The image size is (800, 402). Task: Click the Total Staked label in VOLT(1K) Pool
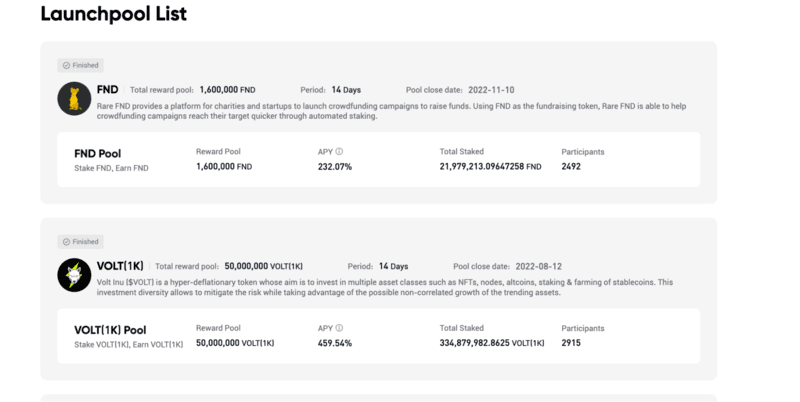(x=462, y=328)
